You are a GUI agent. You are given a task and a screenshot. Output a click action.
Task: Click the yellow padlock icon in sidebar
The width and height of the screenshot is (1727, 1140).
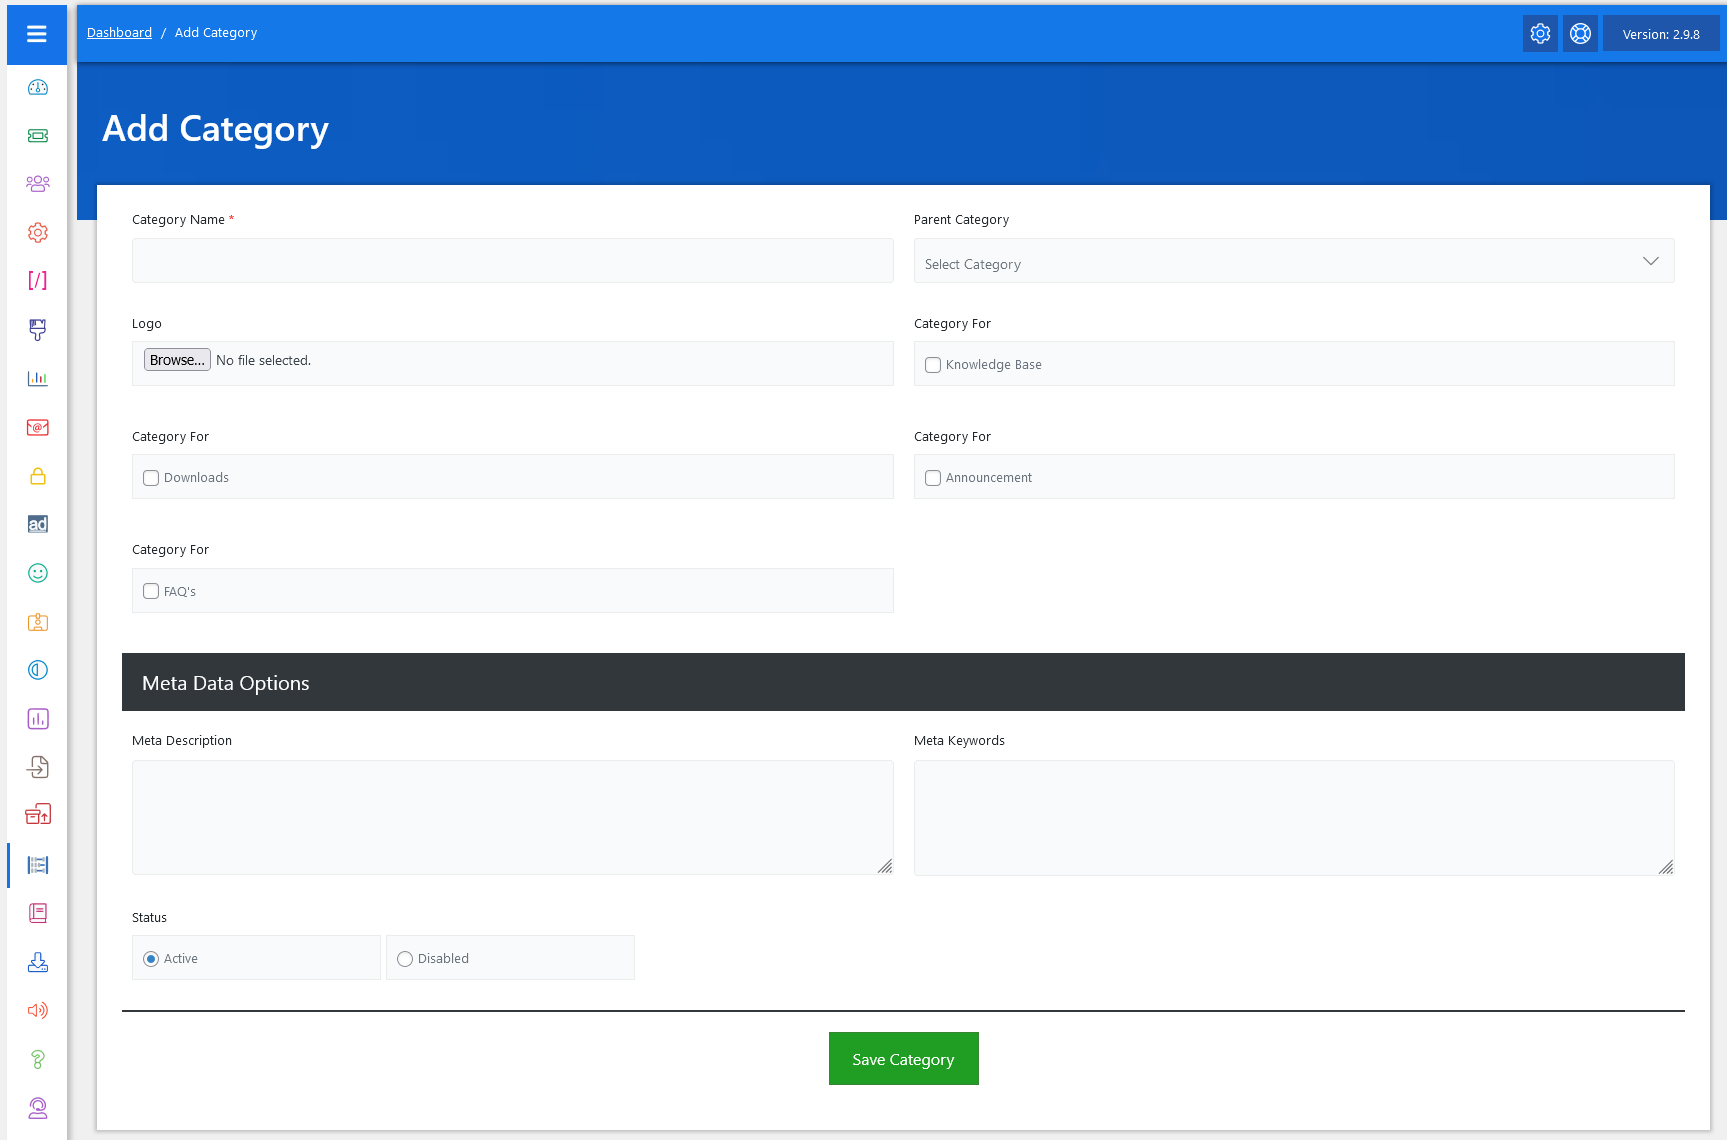point(38,476)
